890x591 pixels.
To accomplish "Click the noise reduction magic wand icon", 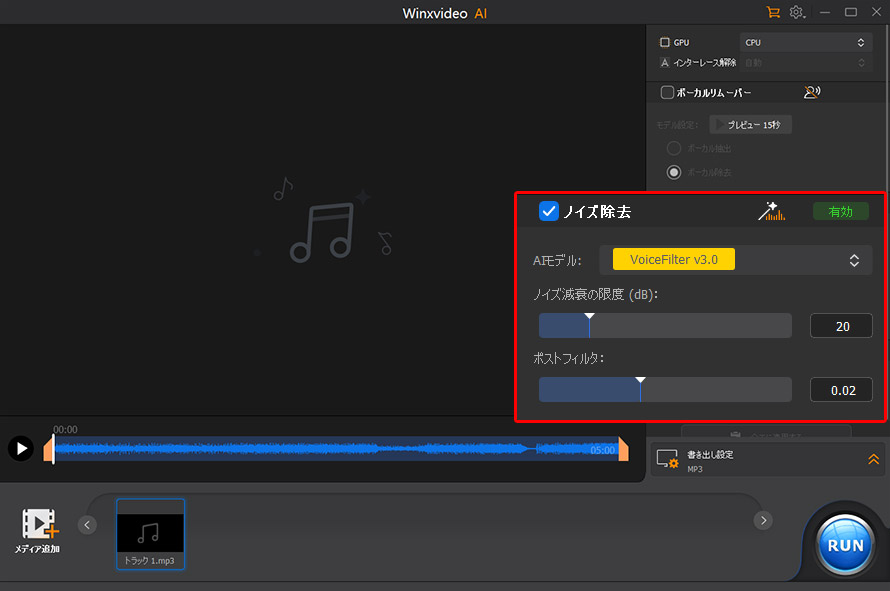I will pyautogui.click(x=771, y=211).
